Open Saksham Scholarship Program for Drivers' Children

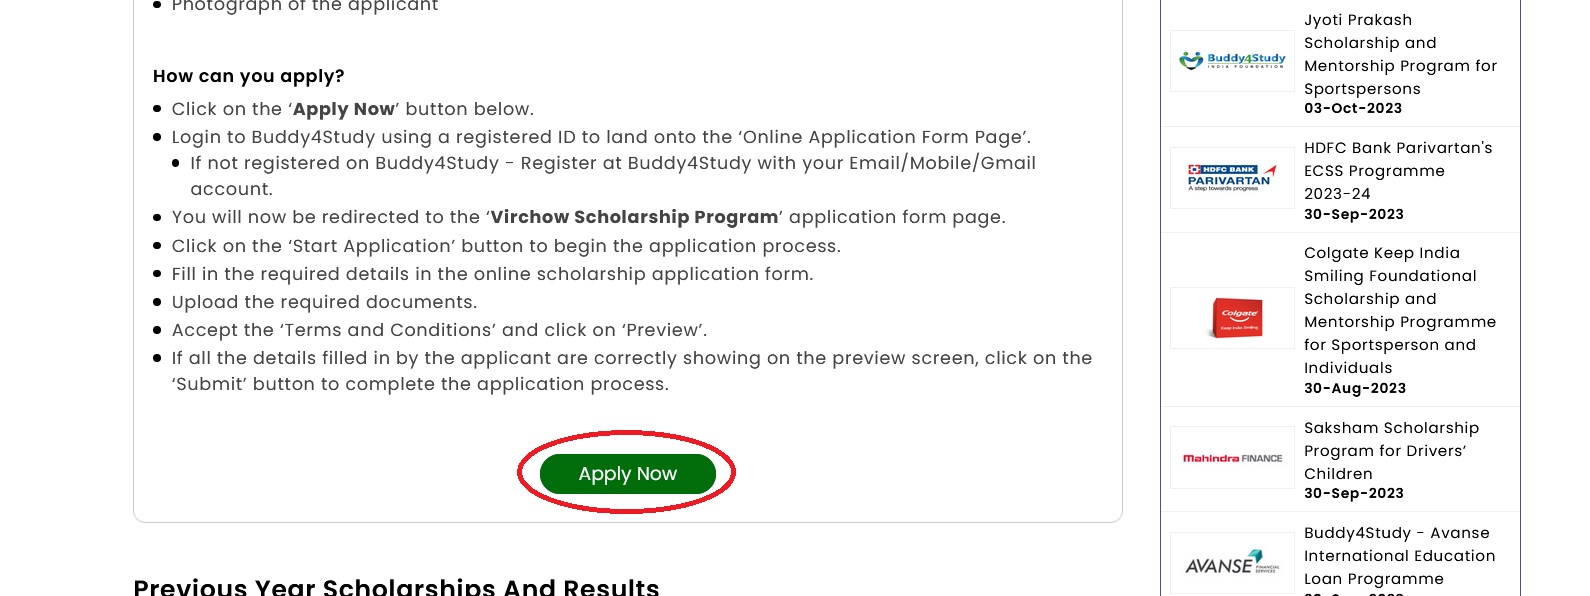(x=1391, y=451)
